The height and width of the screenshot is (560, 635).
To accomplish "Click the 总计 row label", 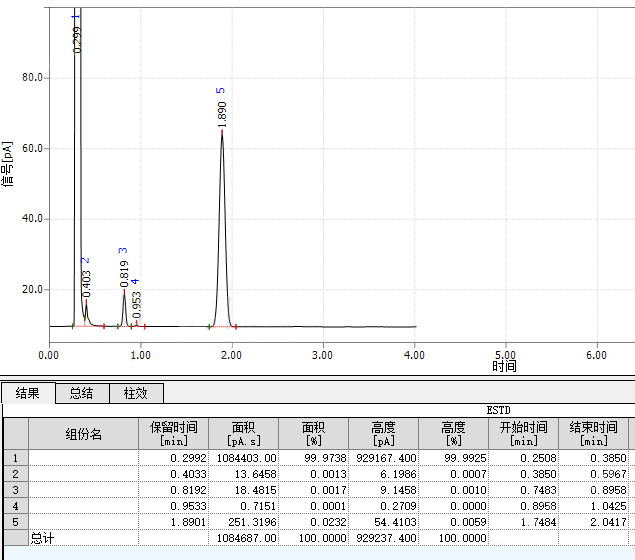I will tap(45, 538).
